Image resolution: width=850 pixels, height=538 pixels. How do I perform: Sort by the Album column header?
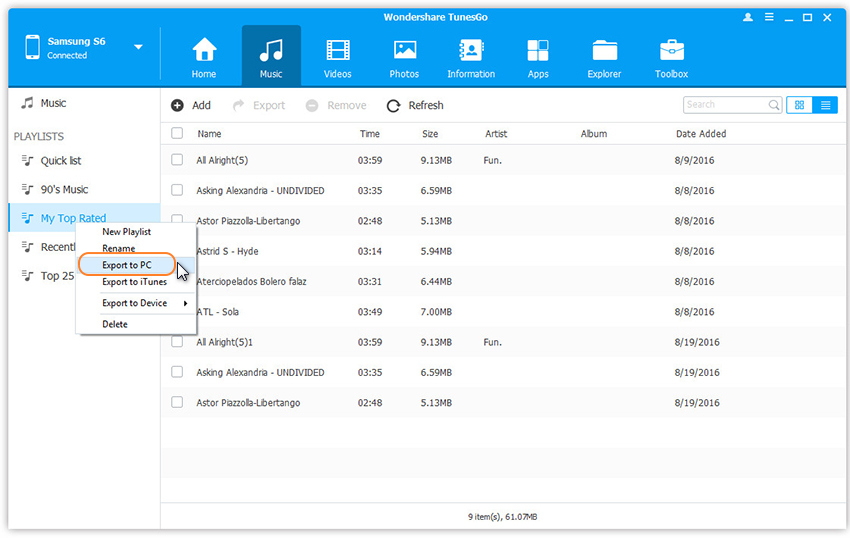pos(594,133)
